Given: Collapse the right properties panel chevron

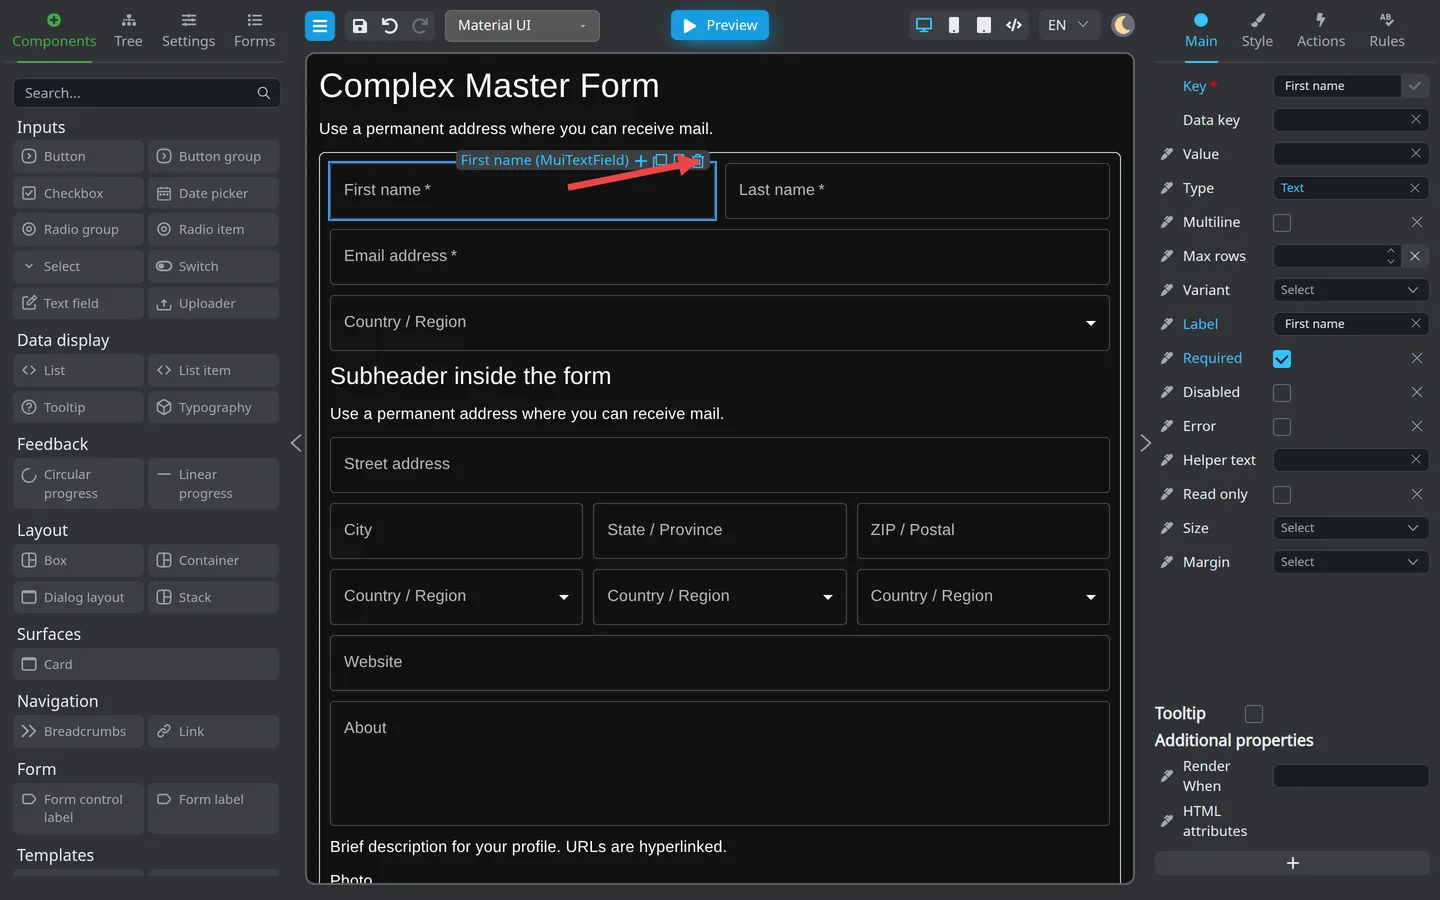Looking at the screenshot, I should pos(1146,443).
